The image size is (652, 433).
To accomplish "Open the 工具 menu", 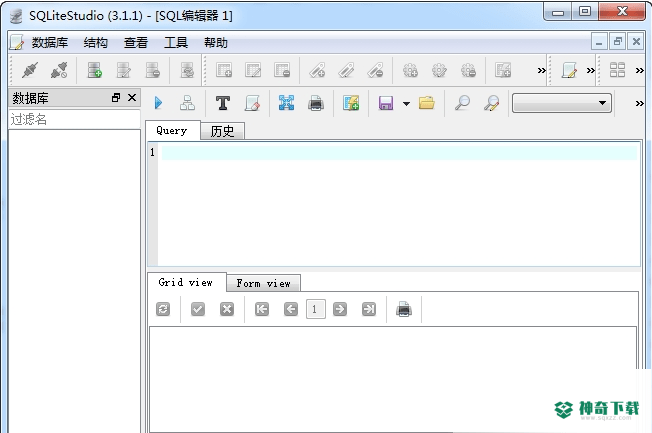I will coord(176,42).
